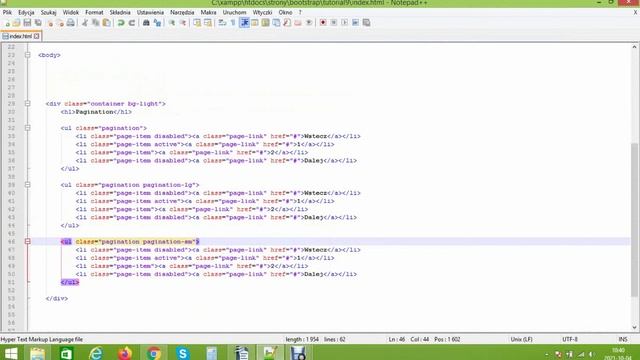640x360 pixels.
Task: Open the Widok menu
Action: [71, 13]
